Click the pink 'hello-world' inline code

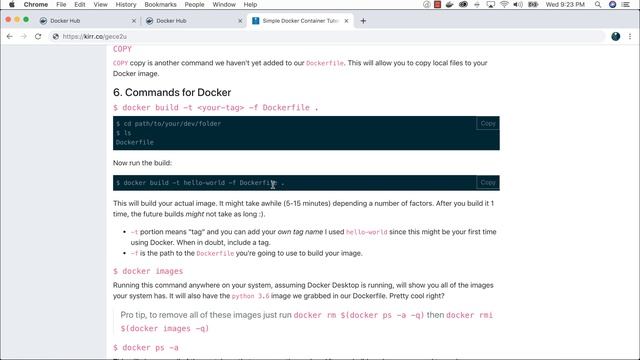coord(366,232)
